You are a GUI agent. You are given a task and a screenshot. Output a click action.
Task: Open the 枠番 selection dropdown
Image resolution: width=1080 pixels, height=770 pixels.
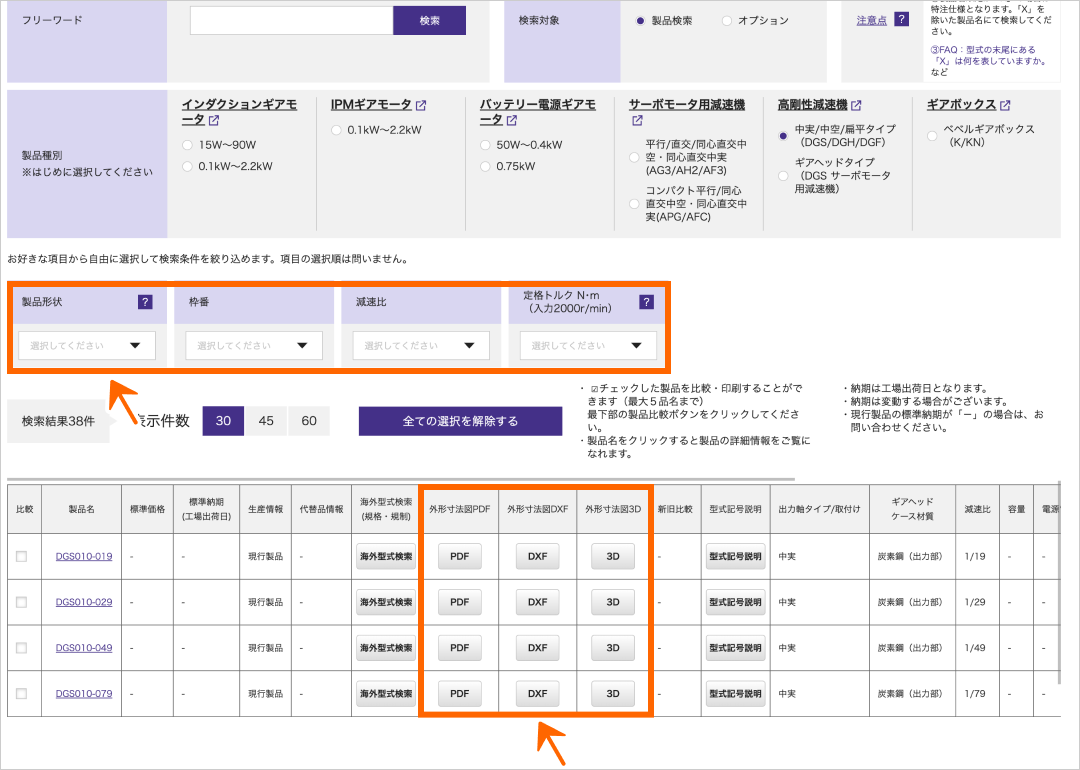click(254, 346)
